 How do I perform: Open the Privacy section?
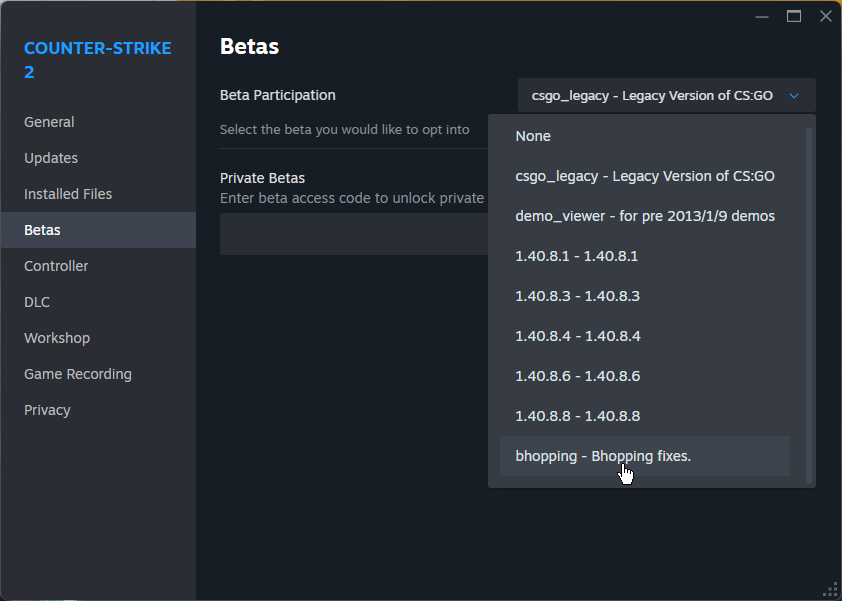(x=98, y=410)
